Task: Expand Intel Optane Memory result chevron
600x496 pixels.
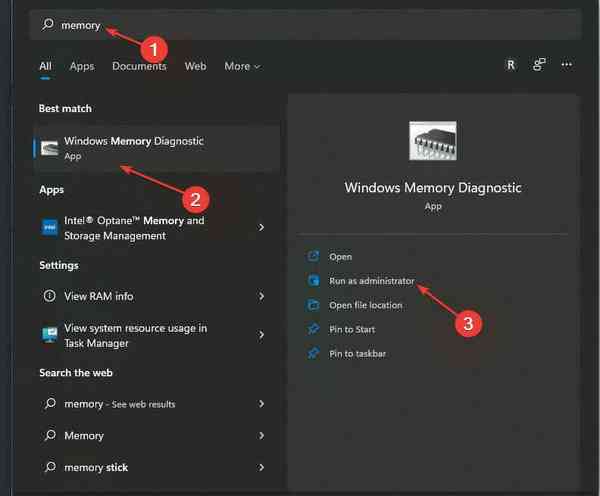Action: tap(261, 228)
